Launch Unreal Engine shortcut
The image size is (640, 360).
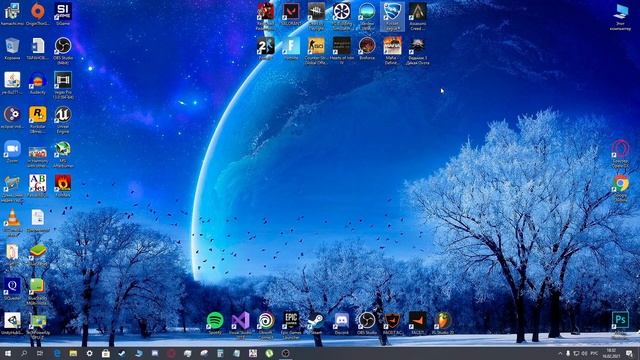click(x=63, y=119)
